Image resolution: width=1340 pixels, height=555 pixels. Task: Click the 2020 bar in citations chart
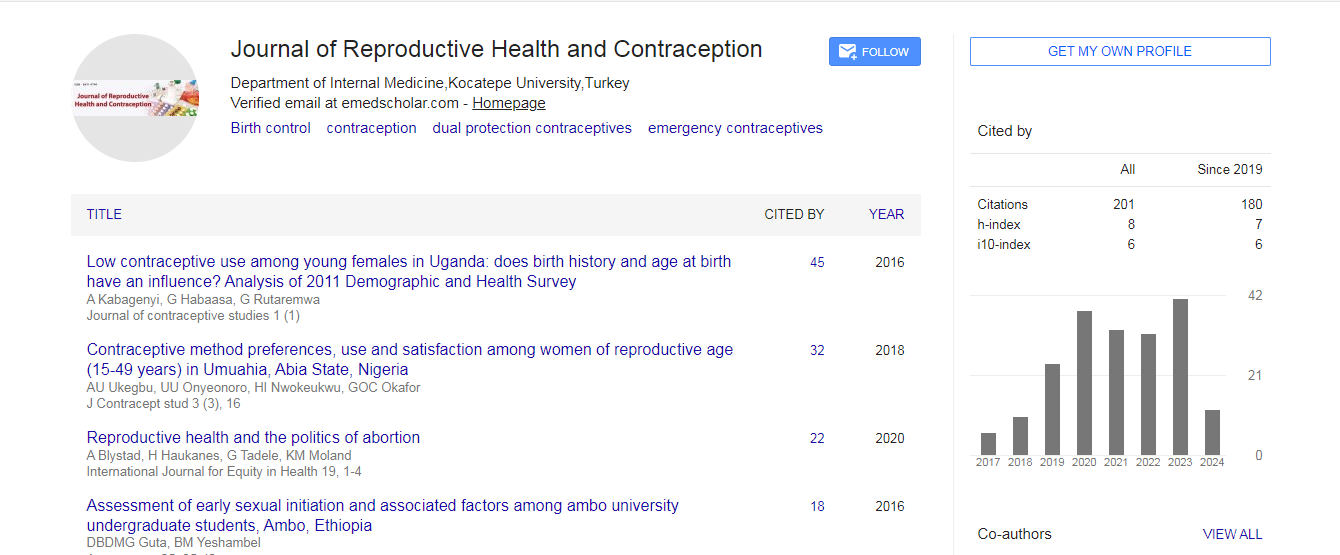click(x=1084, y=383)
